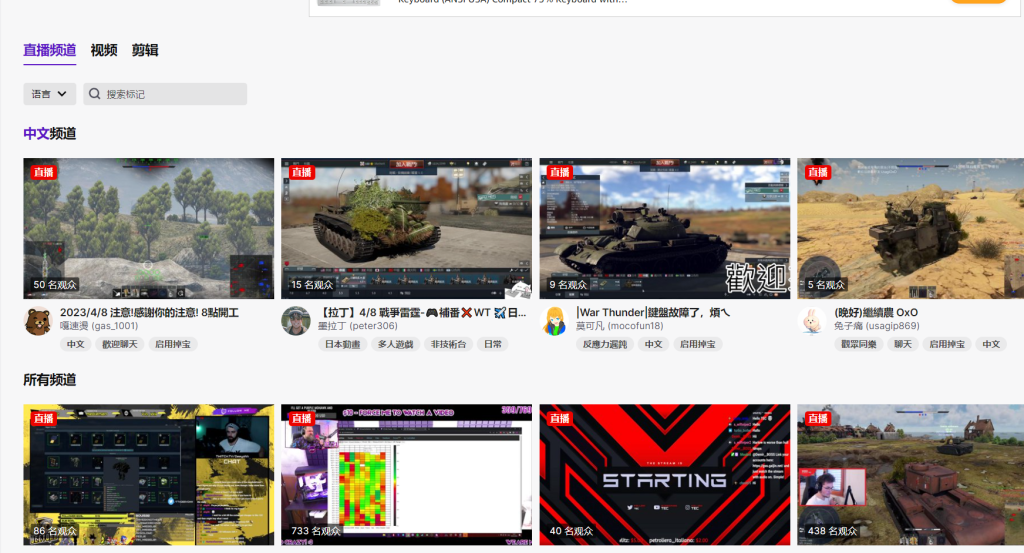Open the 所有频道 stream with 733 viewers

coord(406,475)
